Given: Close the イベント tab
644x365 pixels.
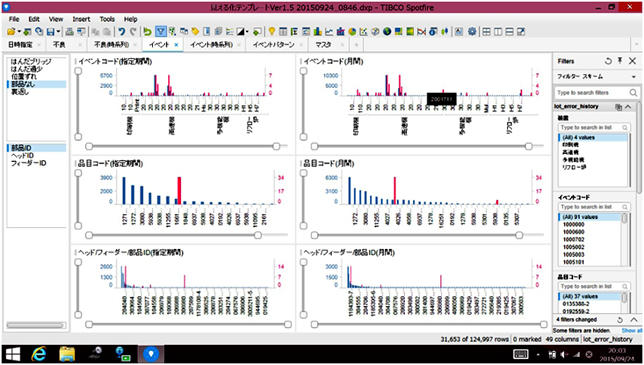Looking at the screenshot, I should (x=176, y=45).
